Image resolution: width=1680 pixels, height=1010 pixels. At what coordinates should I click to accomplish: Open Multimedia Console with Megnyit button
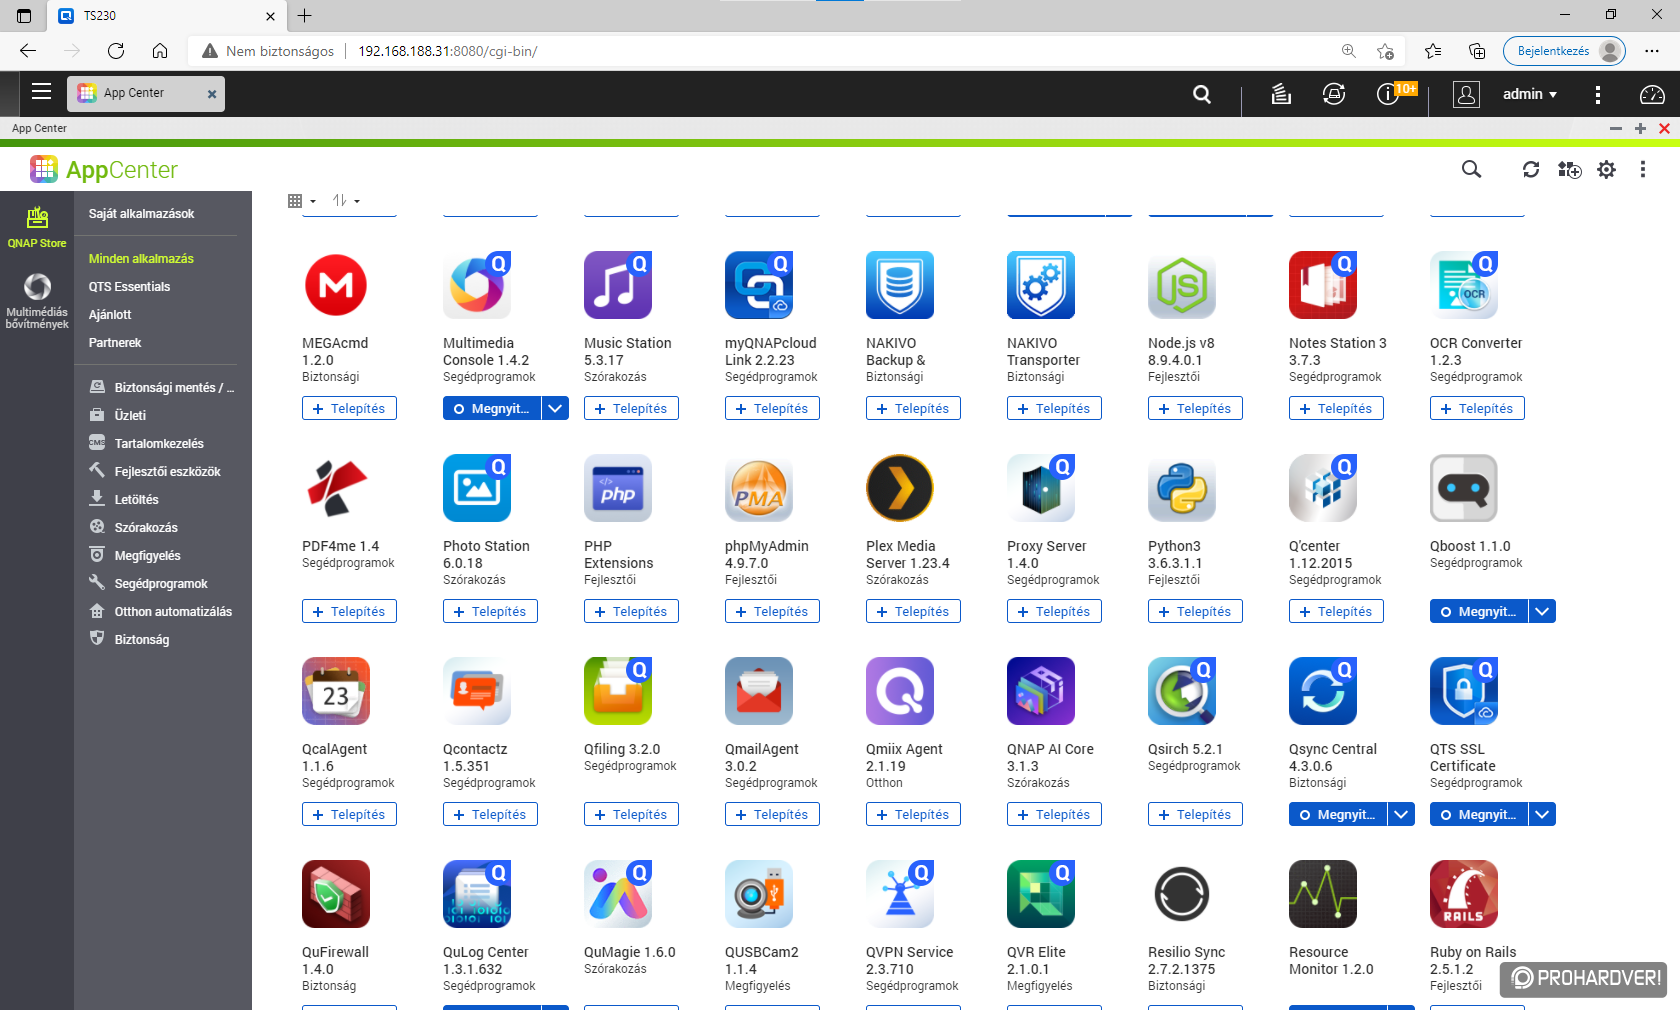[492, 408]
